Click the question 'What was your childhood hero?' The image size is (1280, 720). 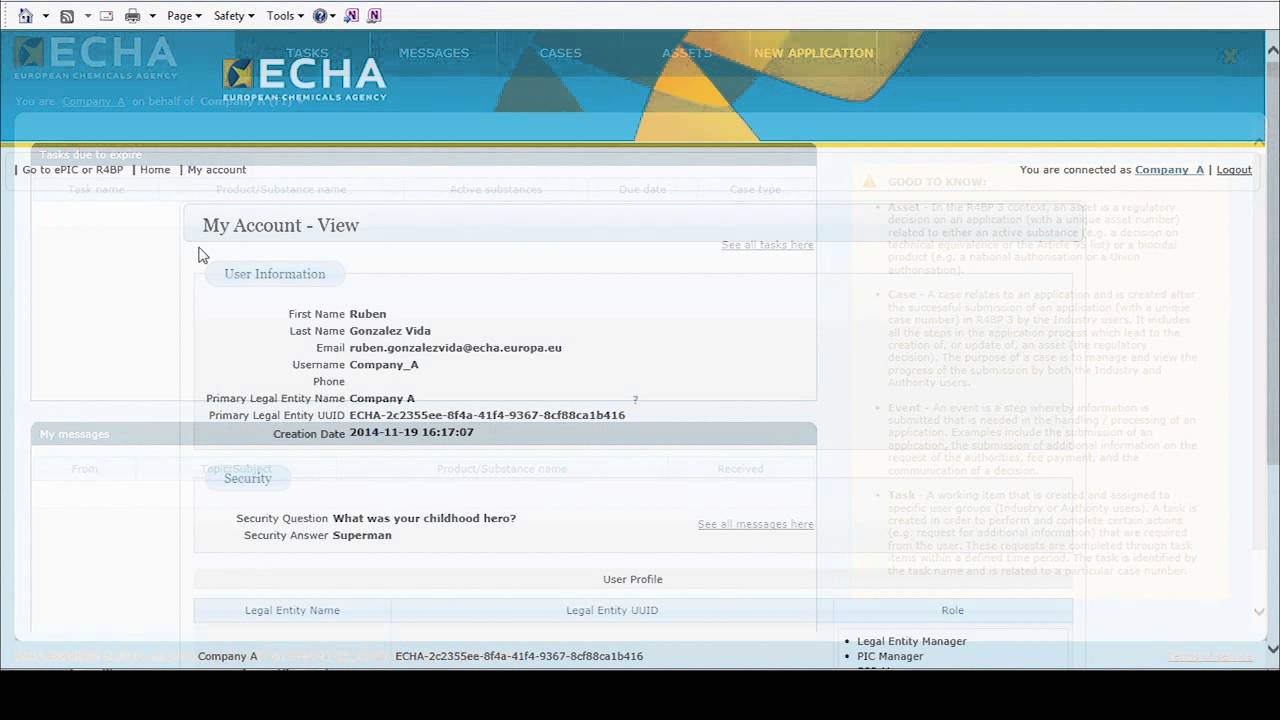point(424,518)
